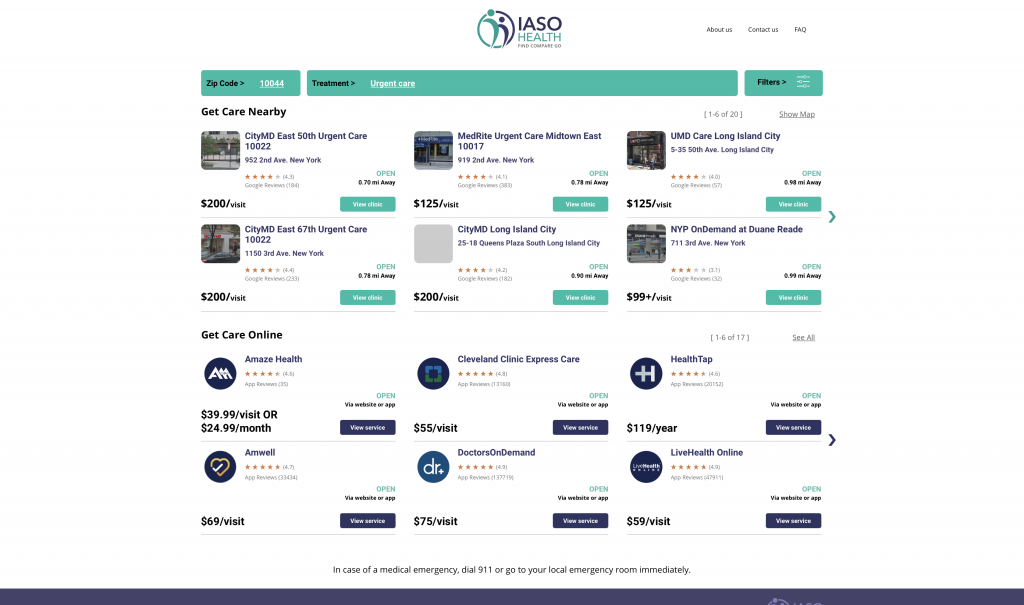This screenshot has height=605, width=1024.
Task: Show the map of nearby clinics
Action: 797,114
